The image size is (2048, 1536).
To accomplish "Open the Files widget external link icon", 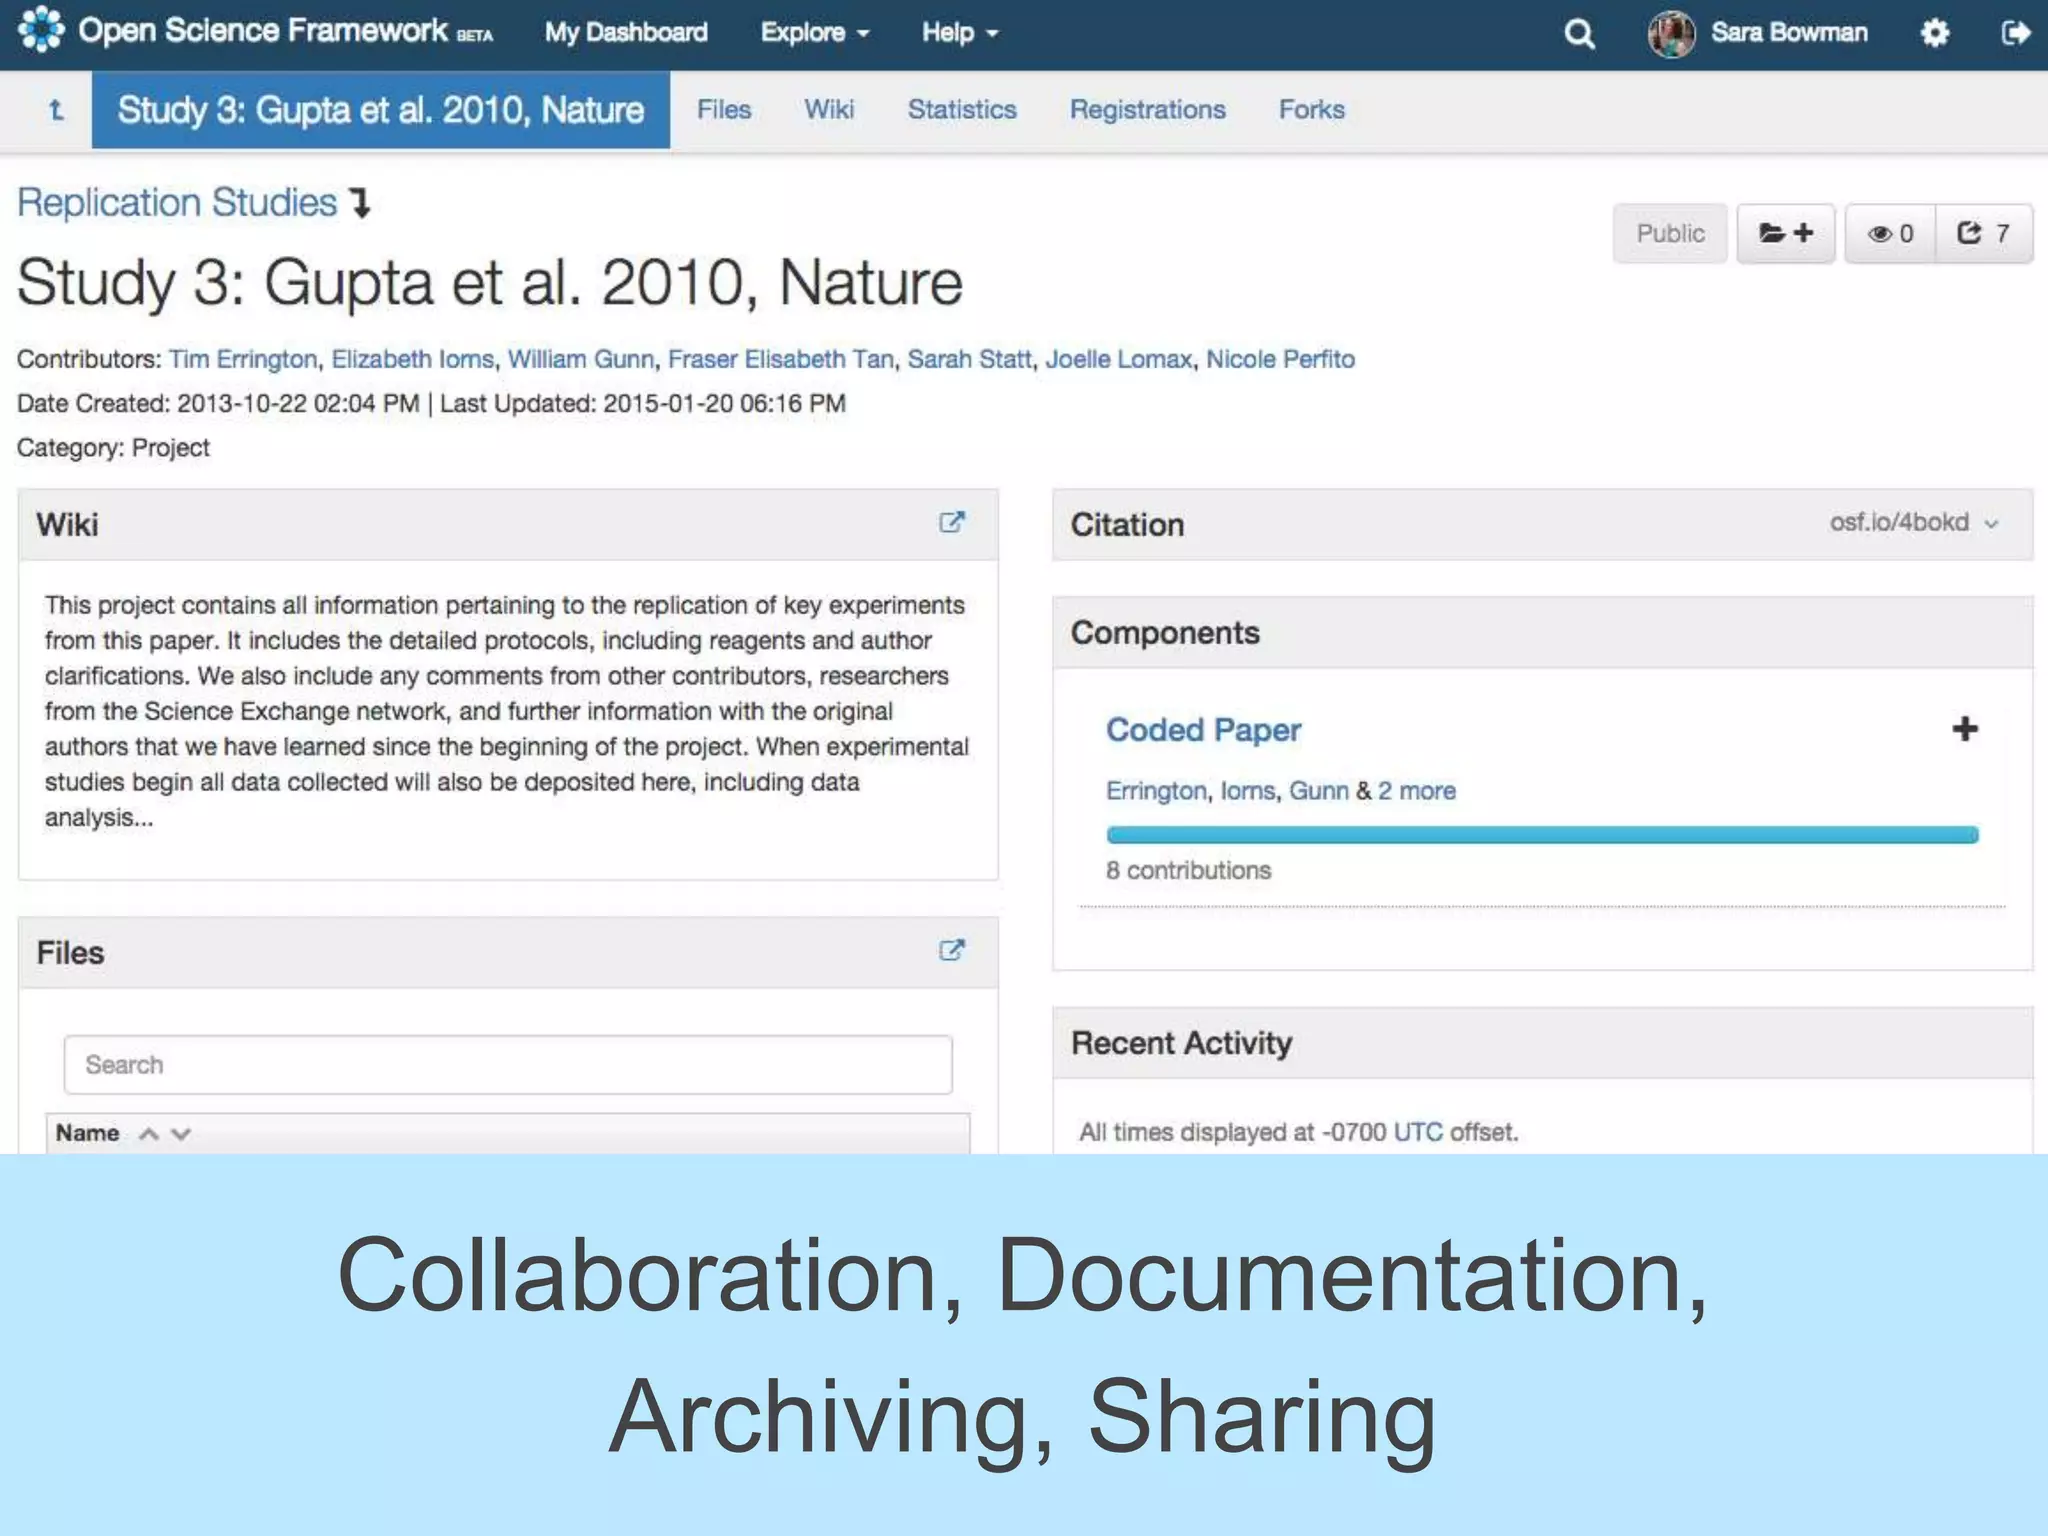I will pyautogui.click(x=952, y=950).
